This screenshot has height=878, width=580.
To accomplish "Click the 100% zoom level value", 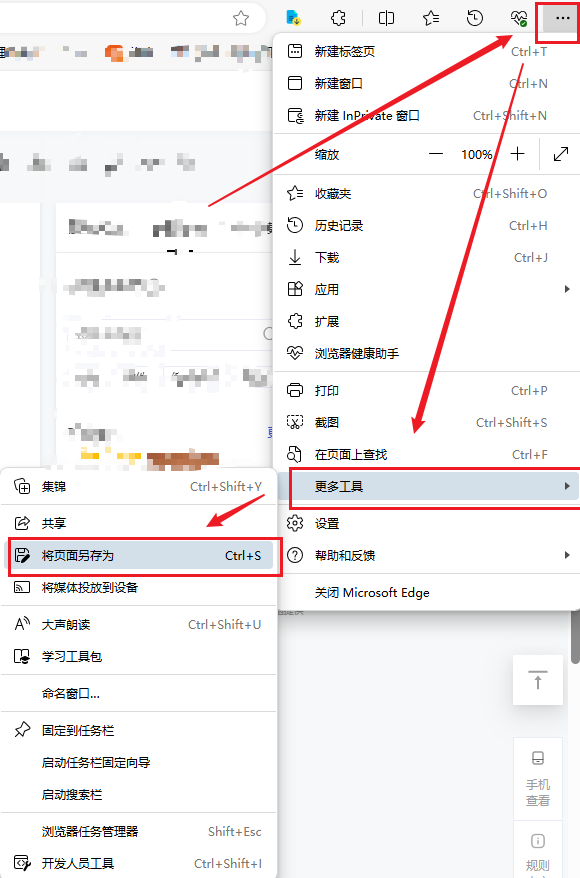I will click(x=476, y=155).
